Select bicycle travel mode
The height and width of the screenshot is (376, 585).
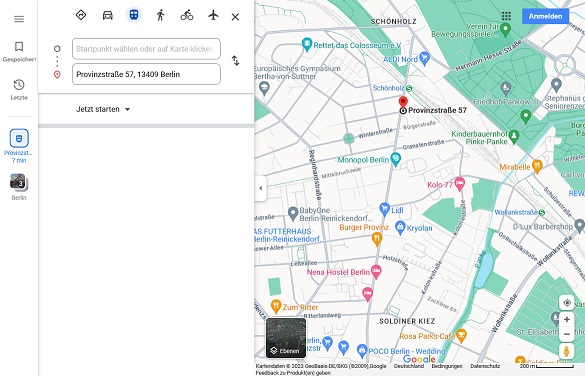tap(187, 15)
